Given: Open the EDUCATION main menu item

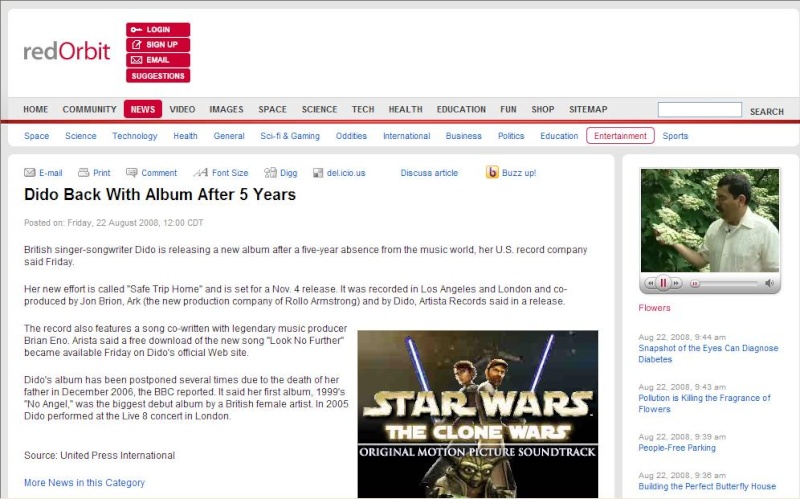Looking at the screenshot, I should [461, 109].
